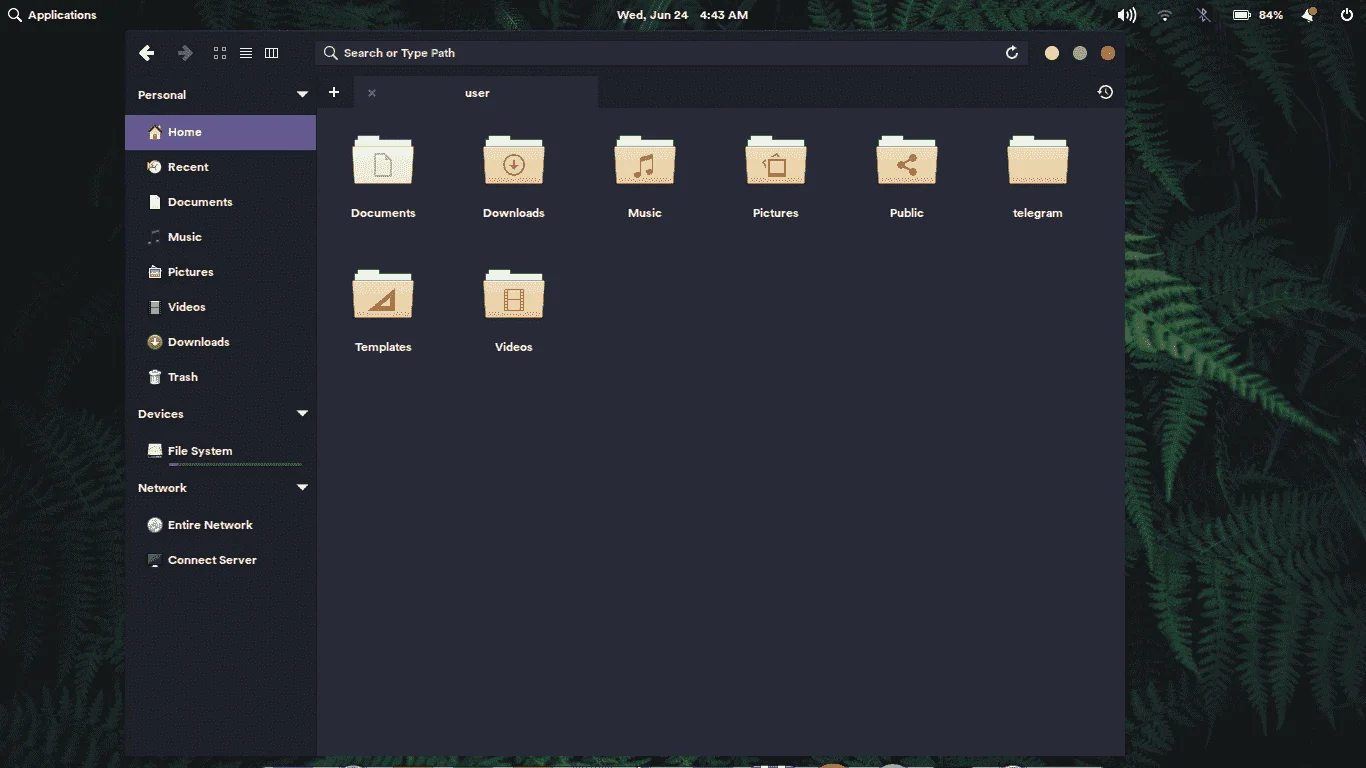Open Documents in the sidebar
The height and width of the screenshot is (768, 1366).
click(x=220, y=202)
